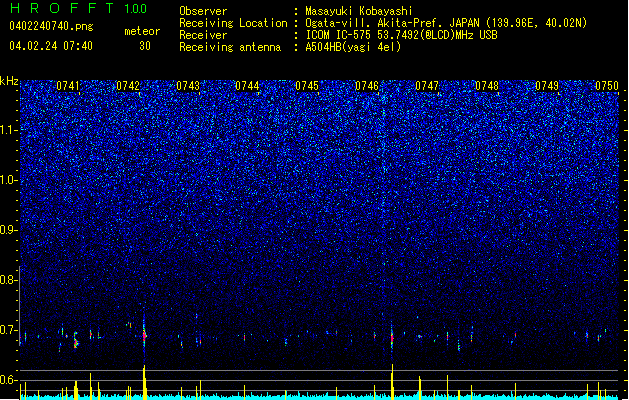Click the strong meteor echo just after 0746
The height and width of the screenshot is (400, 629).
392,338
